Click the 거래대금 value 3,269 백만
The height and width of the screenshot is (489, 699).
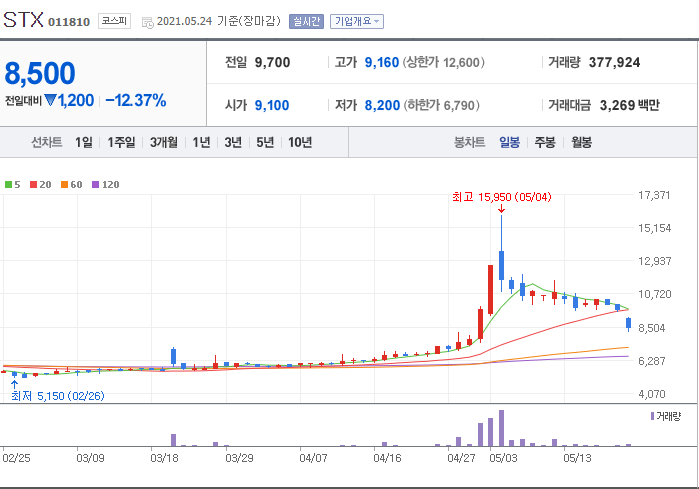pos(629,105)
